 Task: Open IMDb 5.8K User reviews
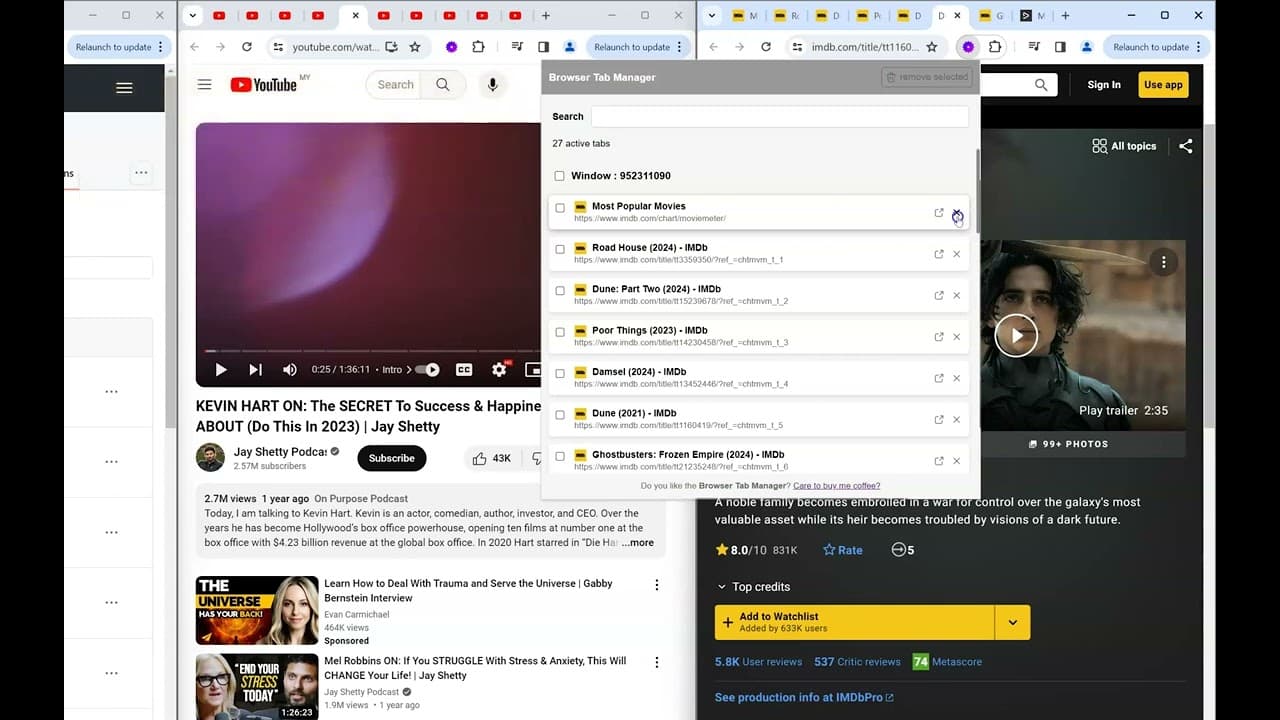coord(758,662)
